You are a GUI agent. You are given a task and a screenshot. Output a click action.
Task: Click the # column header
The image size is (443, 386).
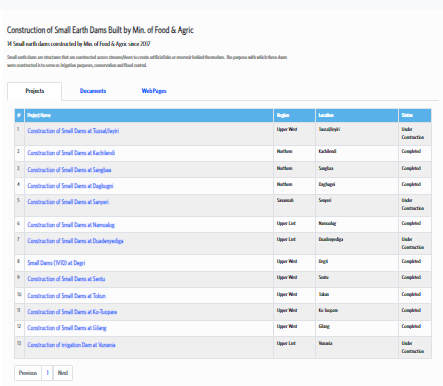(x=19, y=115)
